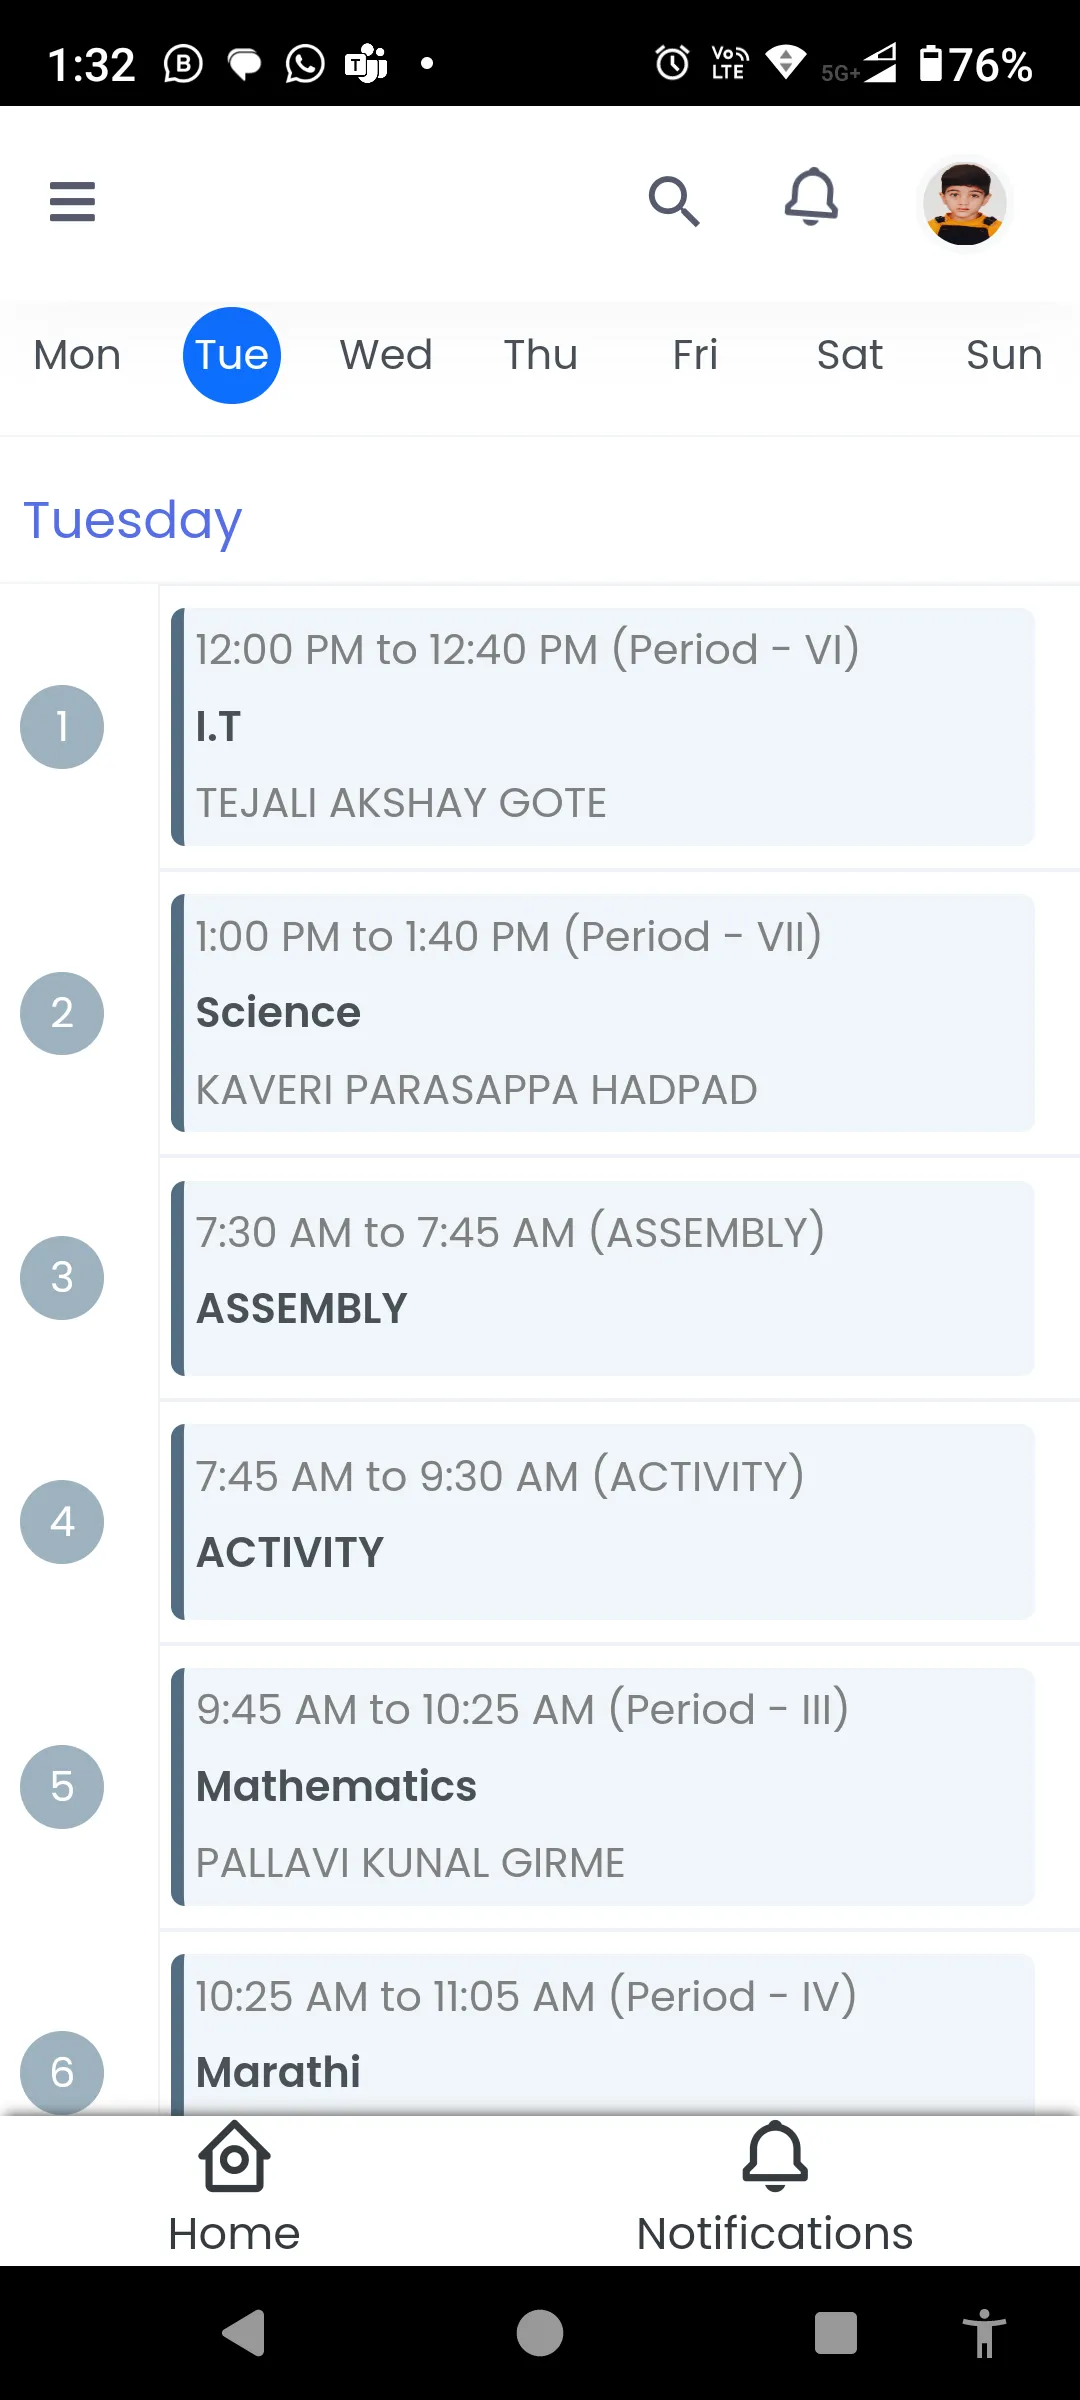This screenshot has height=2400, width=1080.
Task: Open the I.T period card
Action: pos(603,727)
